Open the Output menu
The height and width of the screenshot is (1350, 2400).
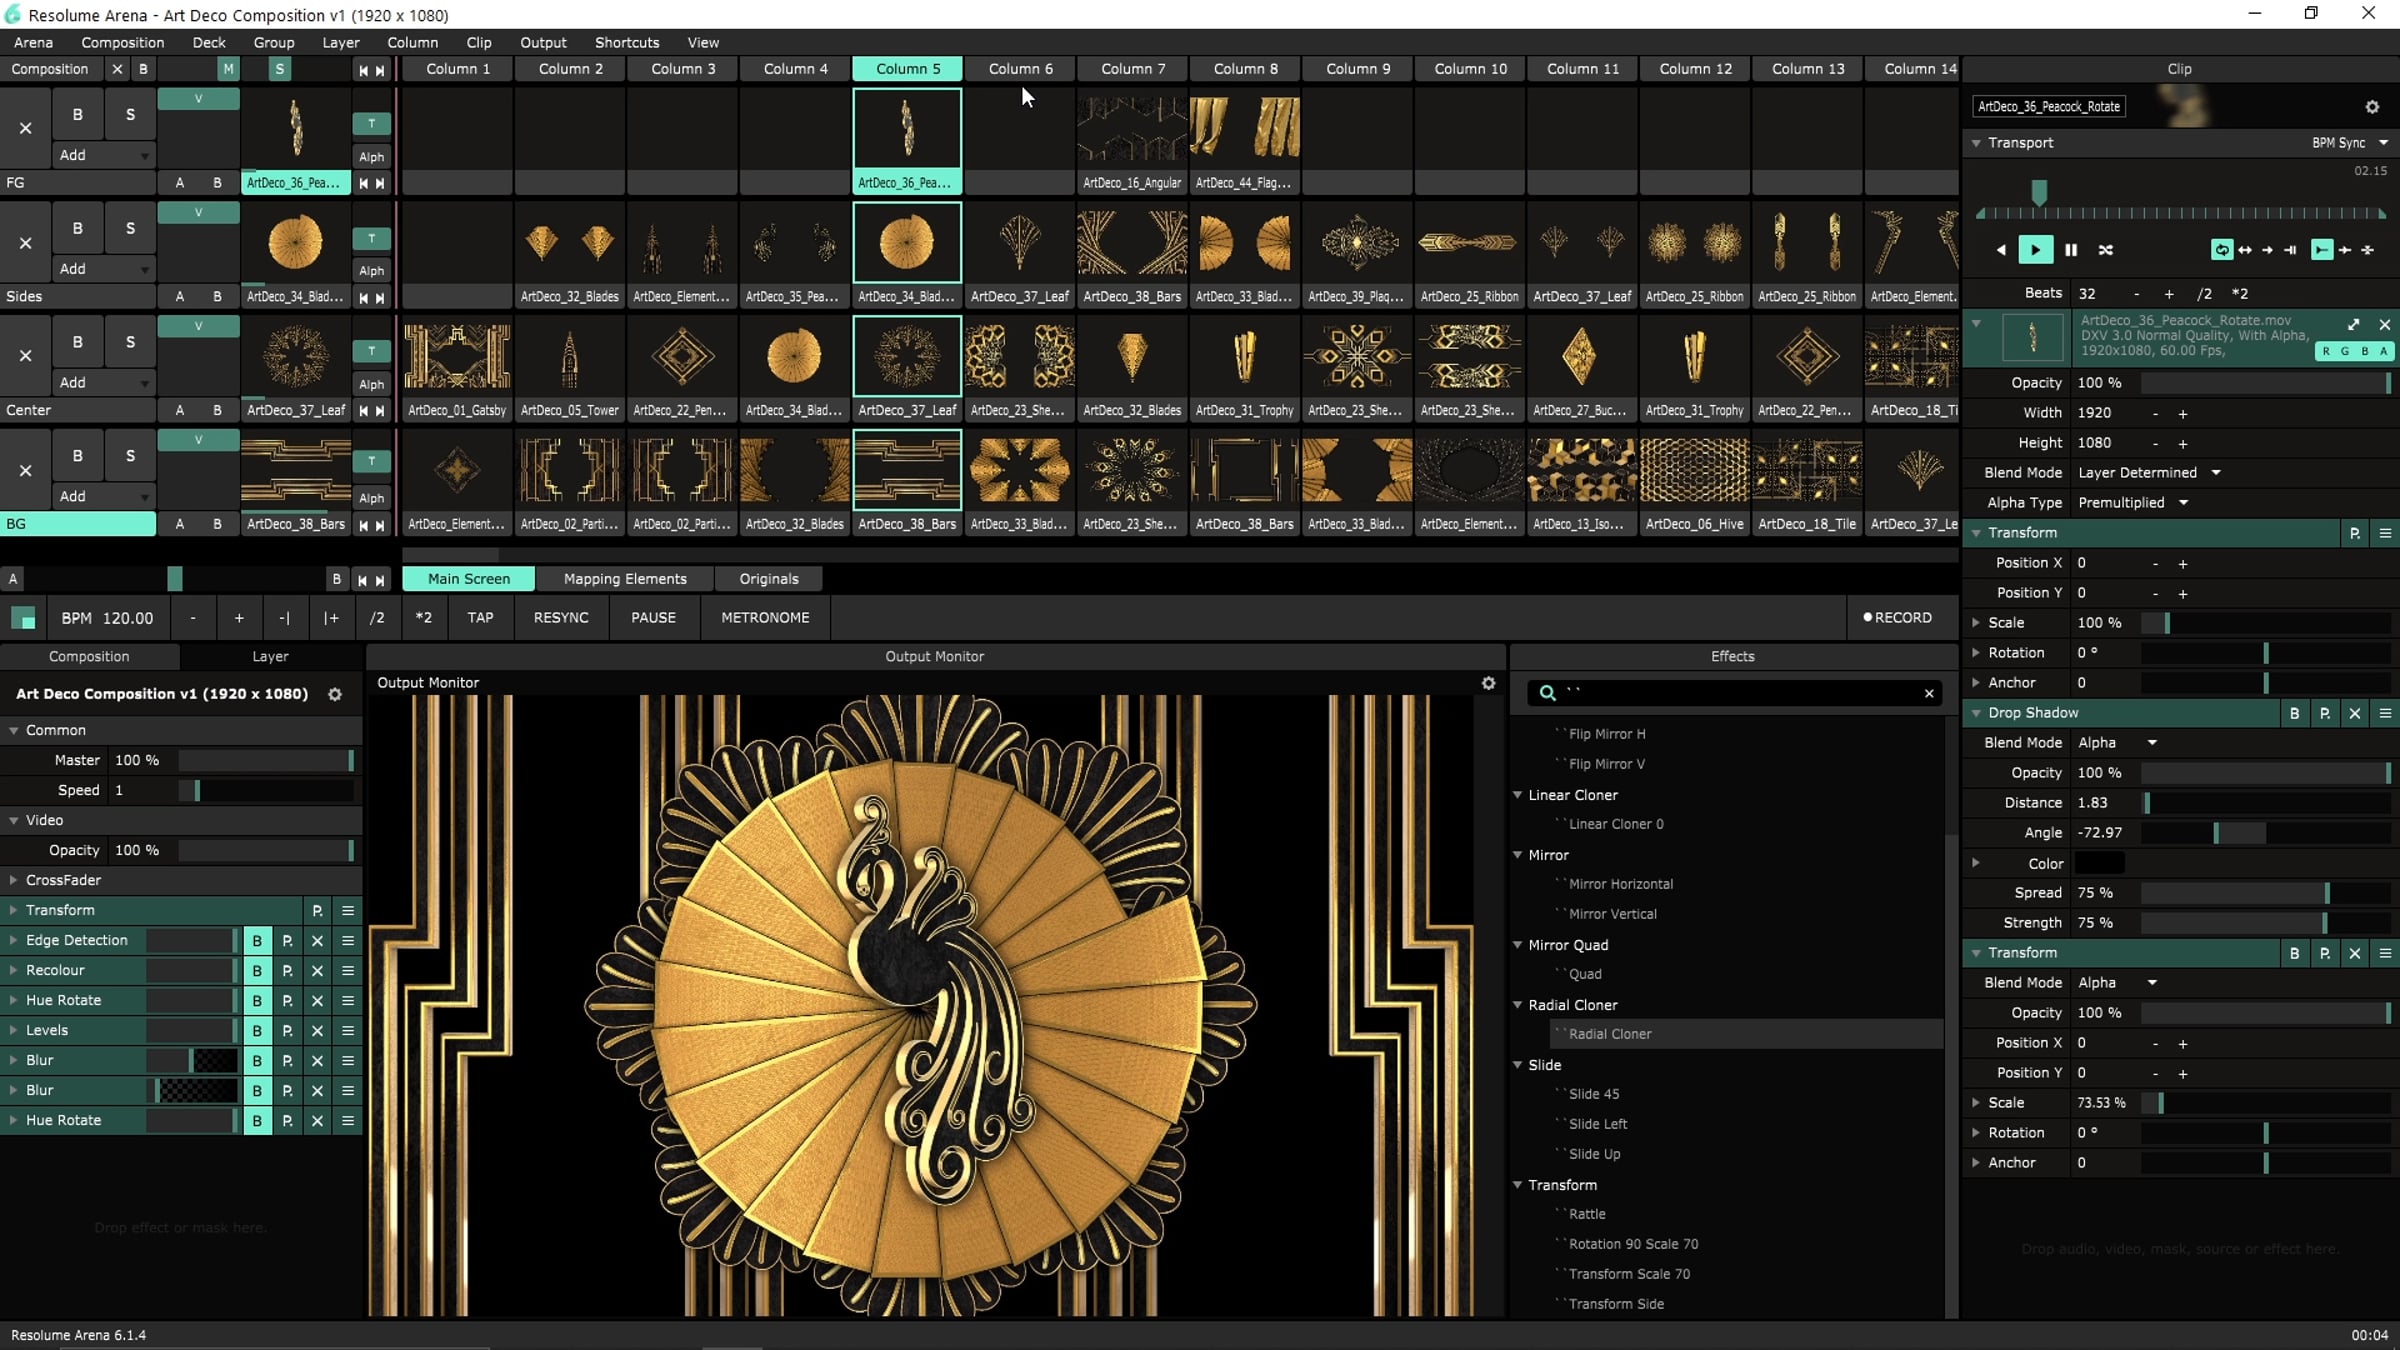543,42
